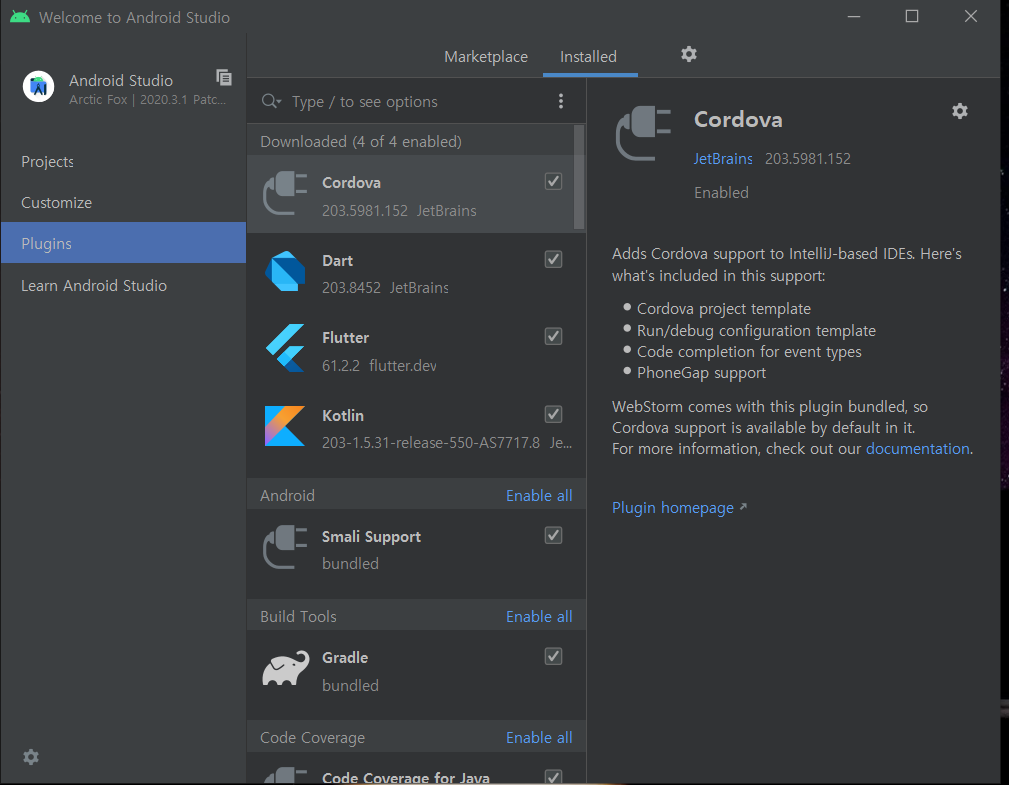Uncheck the Dart plugin checkbox
The height and width of the screenshot is (785, 1009).
pyautogui.click(x=553, y=259)
